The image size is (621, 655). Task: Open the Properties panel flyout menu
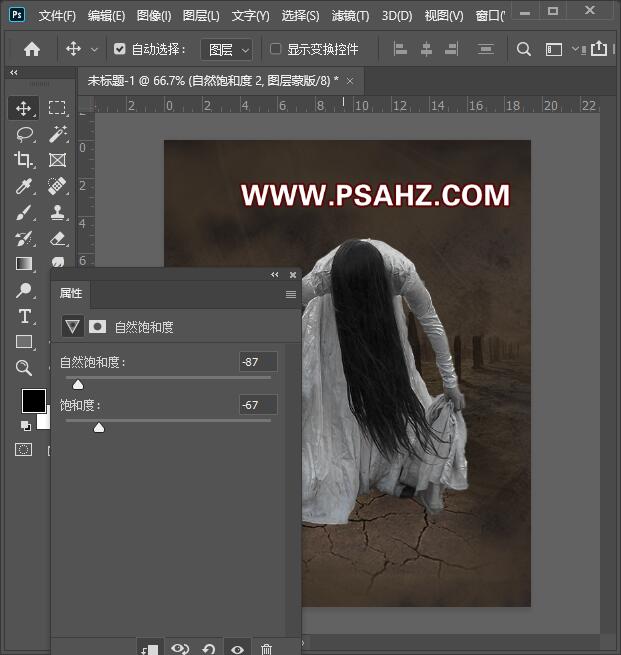[x=291, y=294]
